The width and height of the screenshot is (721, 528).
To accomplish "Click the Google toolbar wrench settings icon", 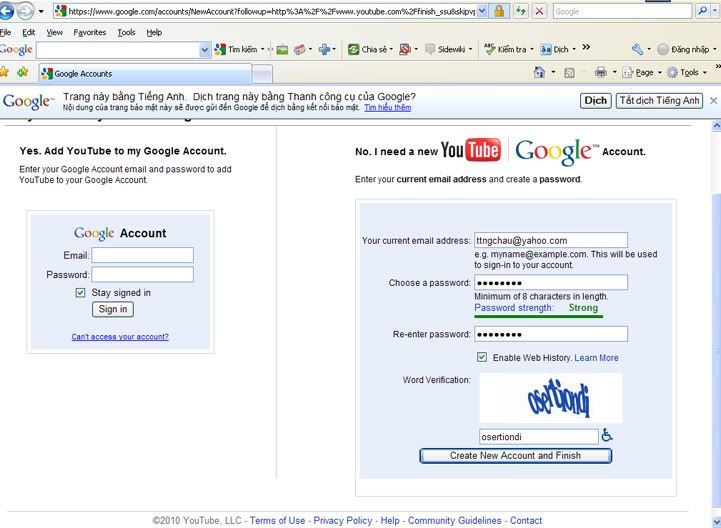I will point(637,49).
